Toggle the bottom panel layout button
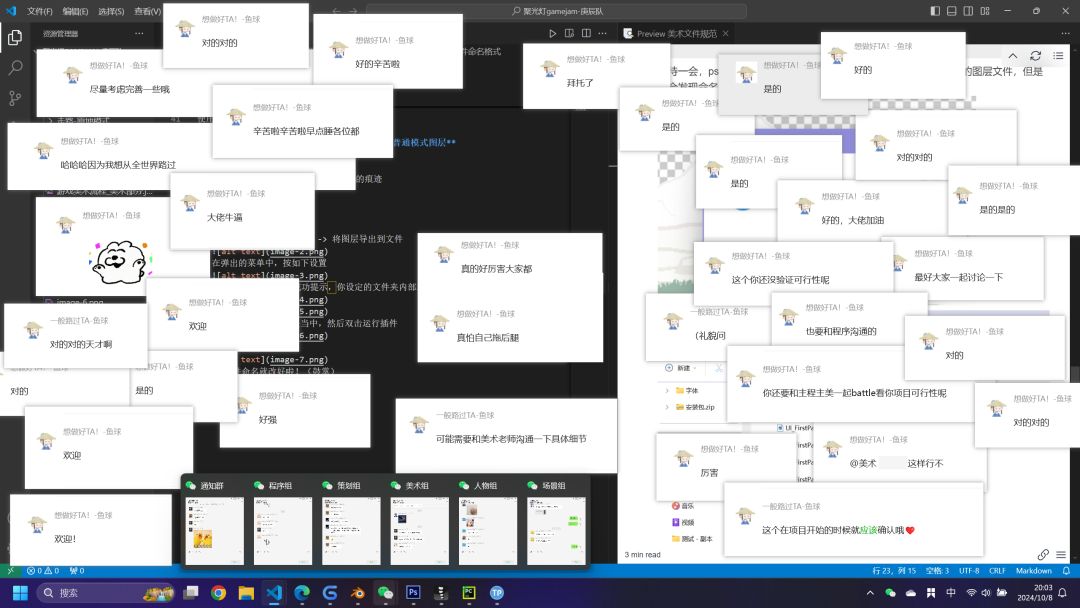The height and width of the screenshot is (608, 1080). [x=951, y=11]
